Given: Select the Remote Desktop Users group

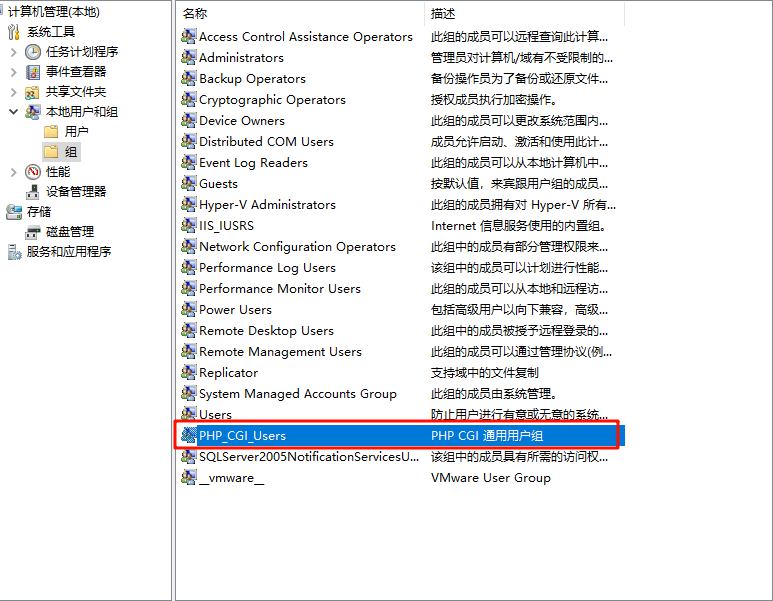Looking at the screenshot, I should click(x=266, y=331).
